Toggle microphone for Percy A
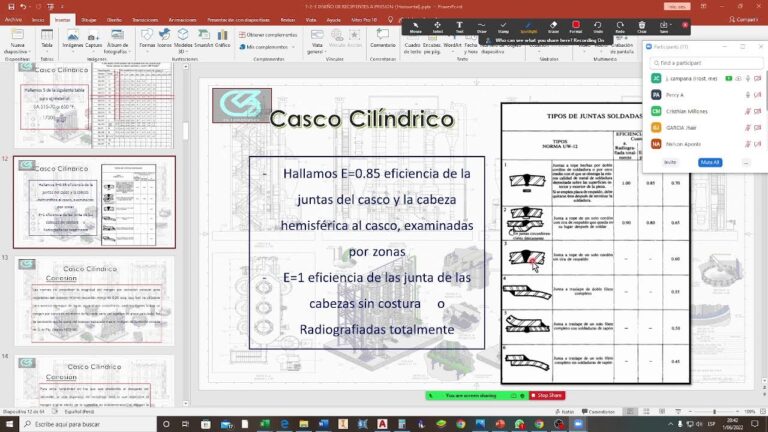This screenshot has width=768, height=432. coord(748,95)
